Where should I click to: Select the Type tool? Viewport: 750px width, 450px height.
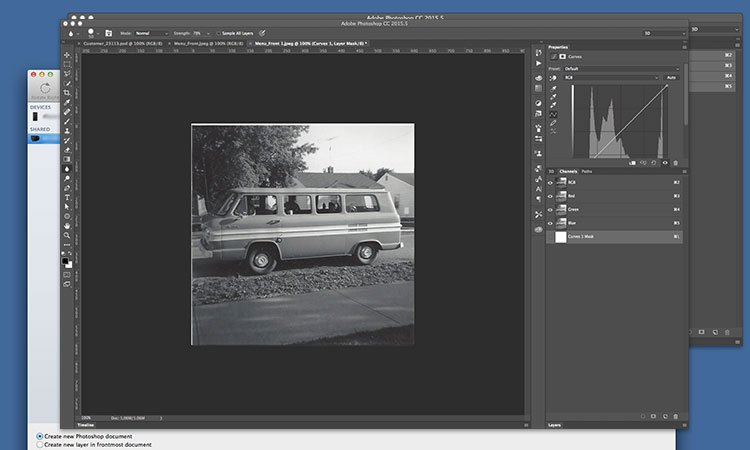(67, 196)
